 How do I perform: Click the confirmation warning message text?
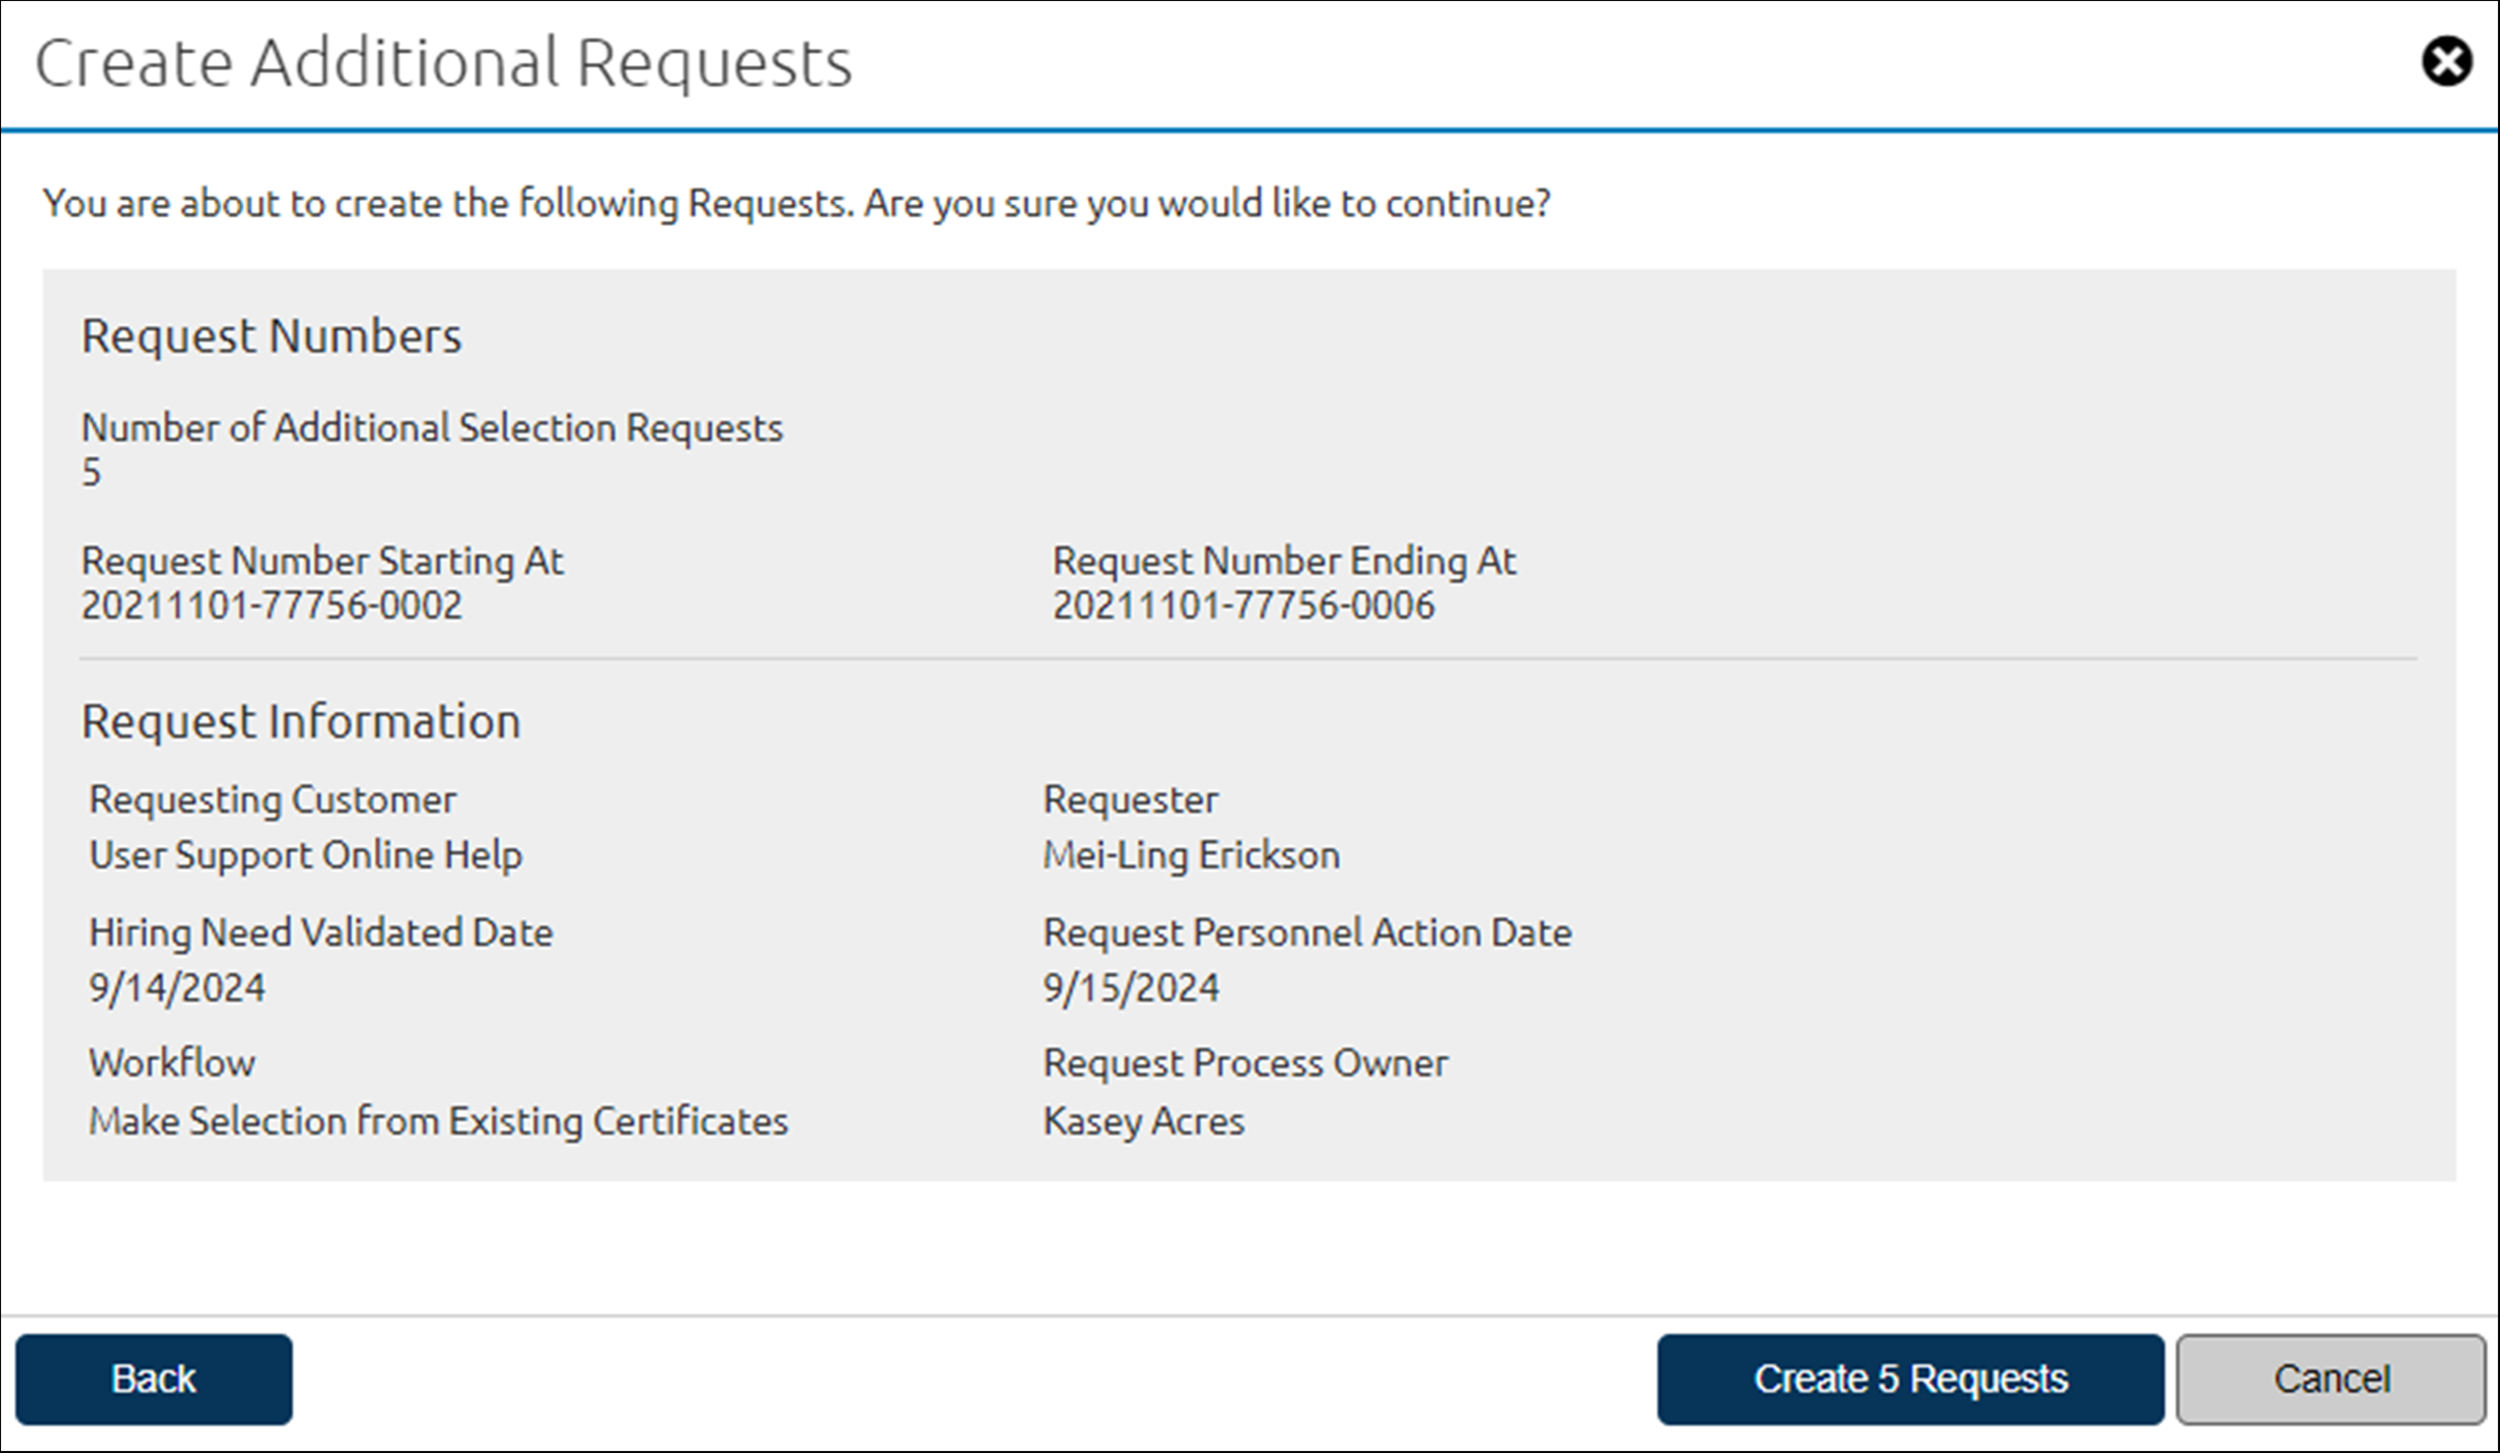click(795, 202)
